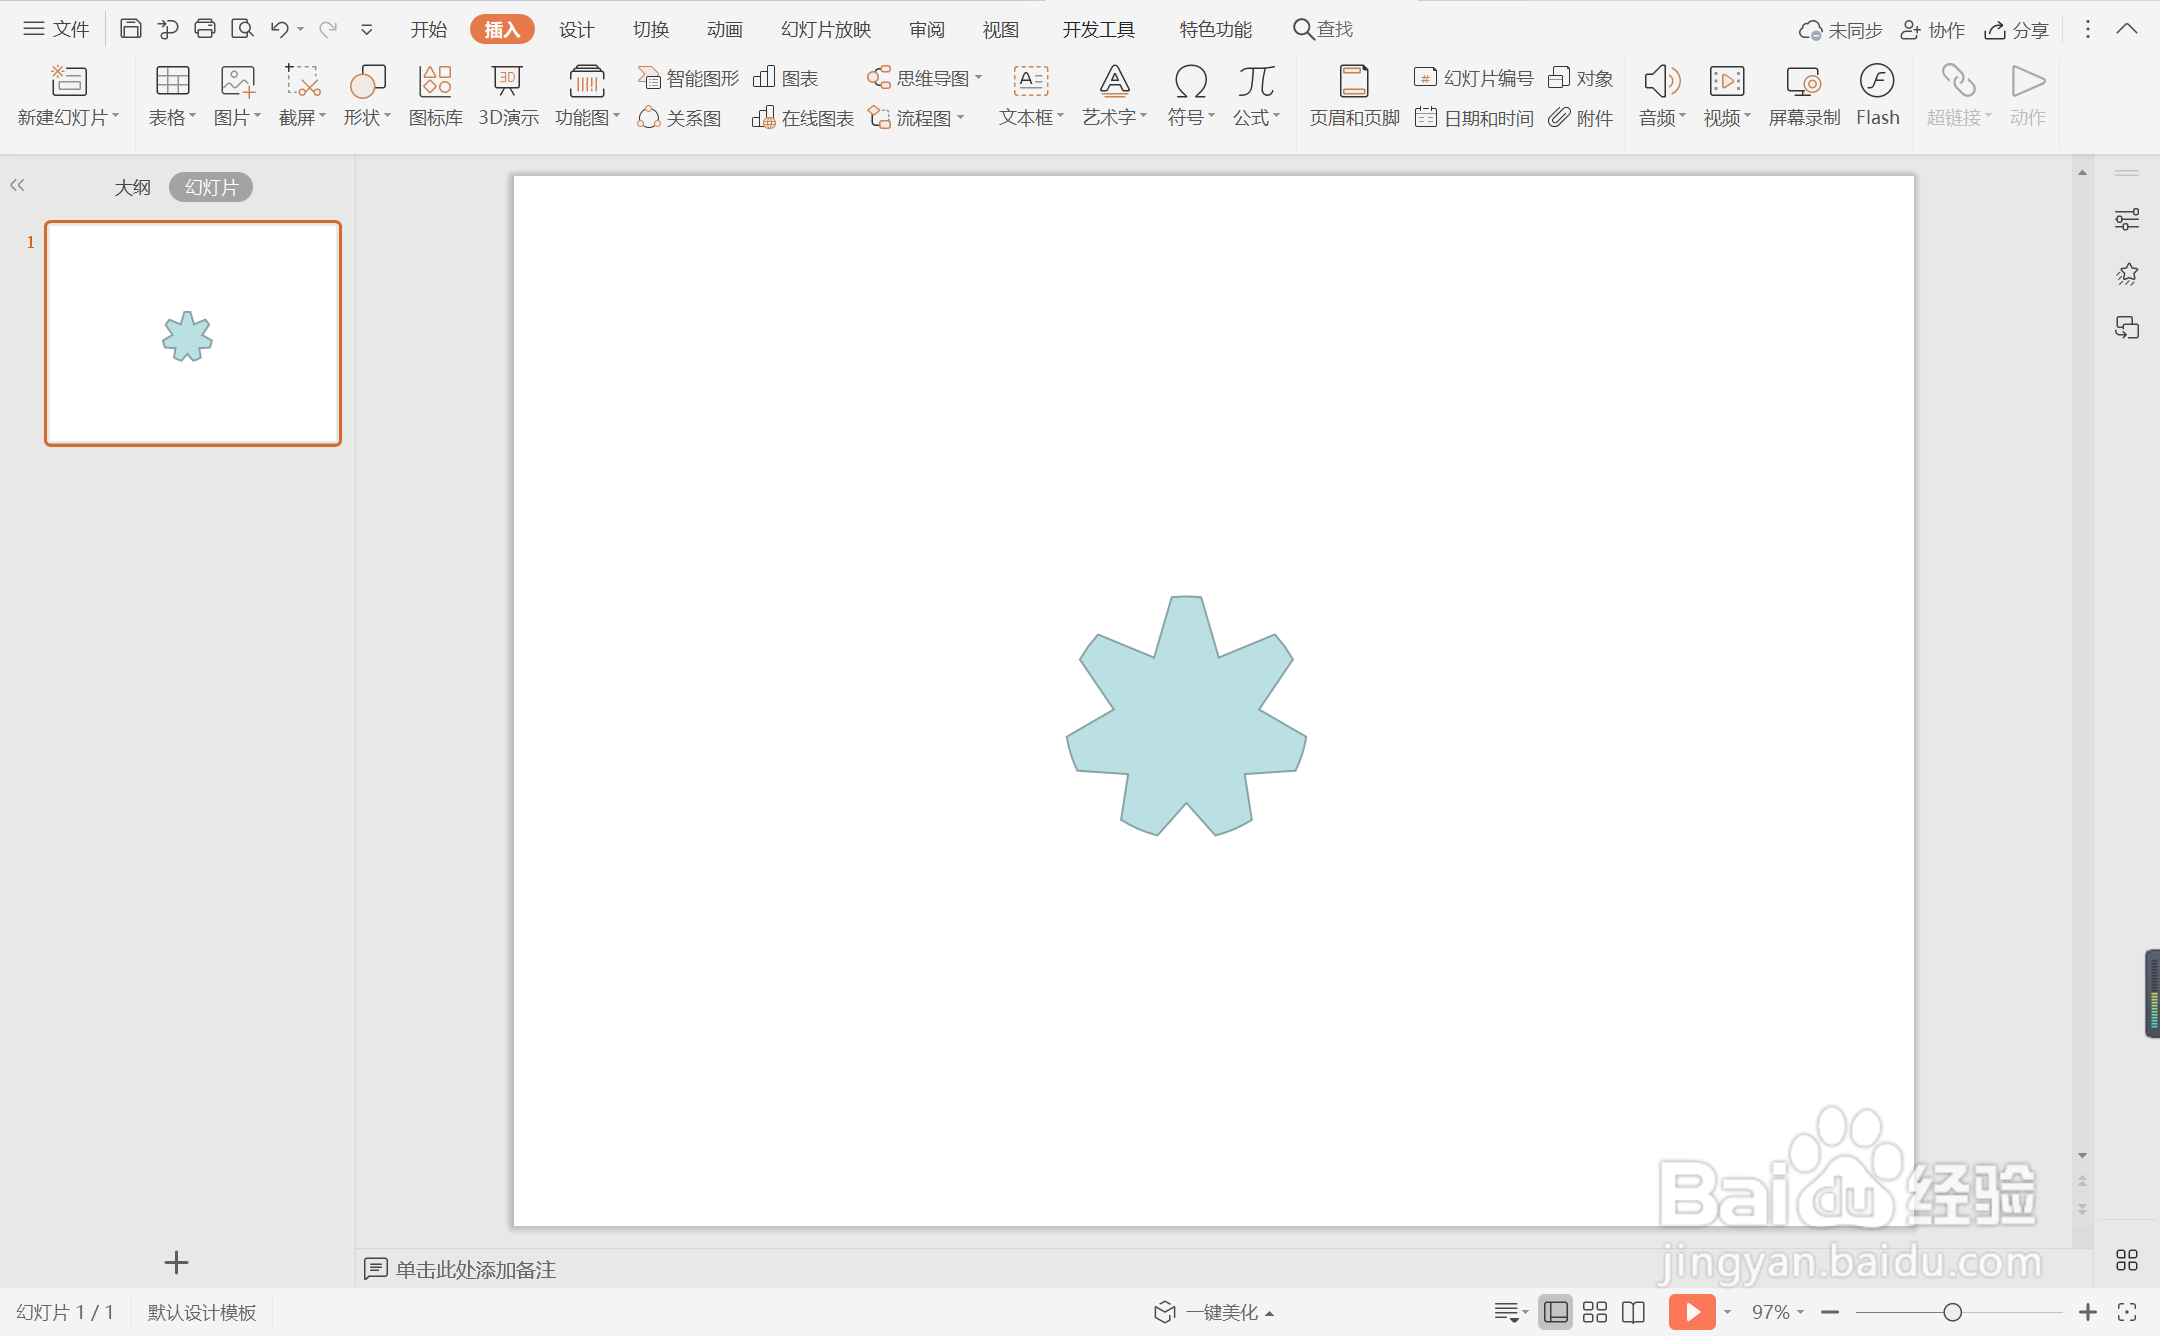The width and height of the screenshot is (2160, 1336).
Task: Insert 艺术字 word art
Action: 1114,96
